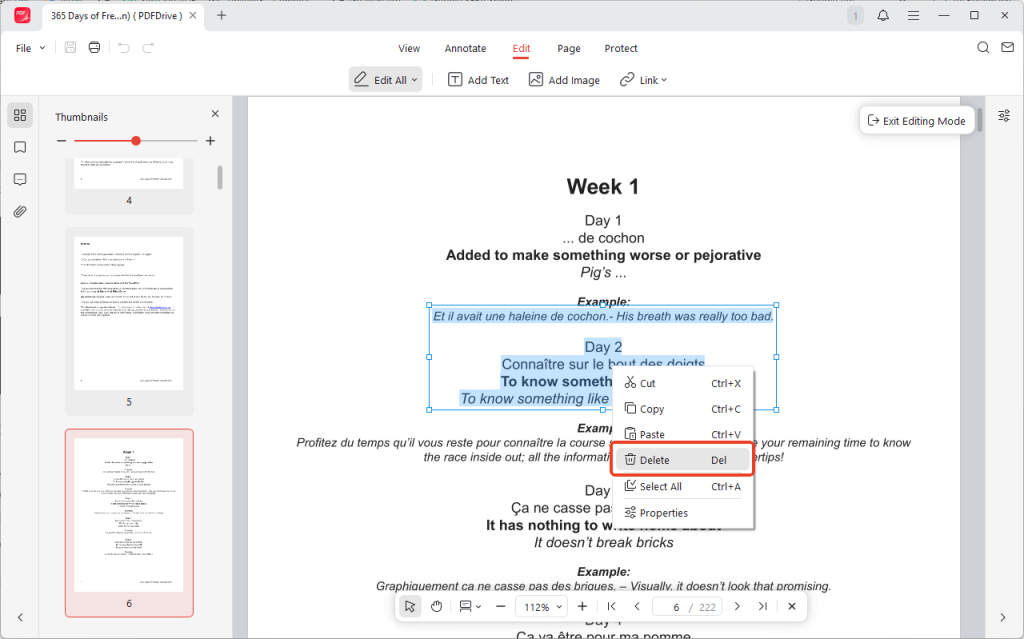Toggle the Thumbnails panel sidebar button
The height and width of the screenshot is (639, 1024).
[20, 115]
